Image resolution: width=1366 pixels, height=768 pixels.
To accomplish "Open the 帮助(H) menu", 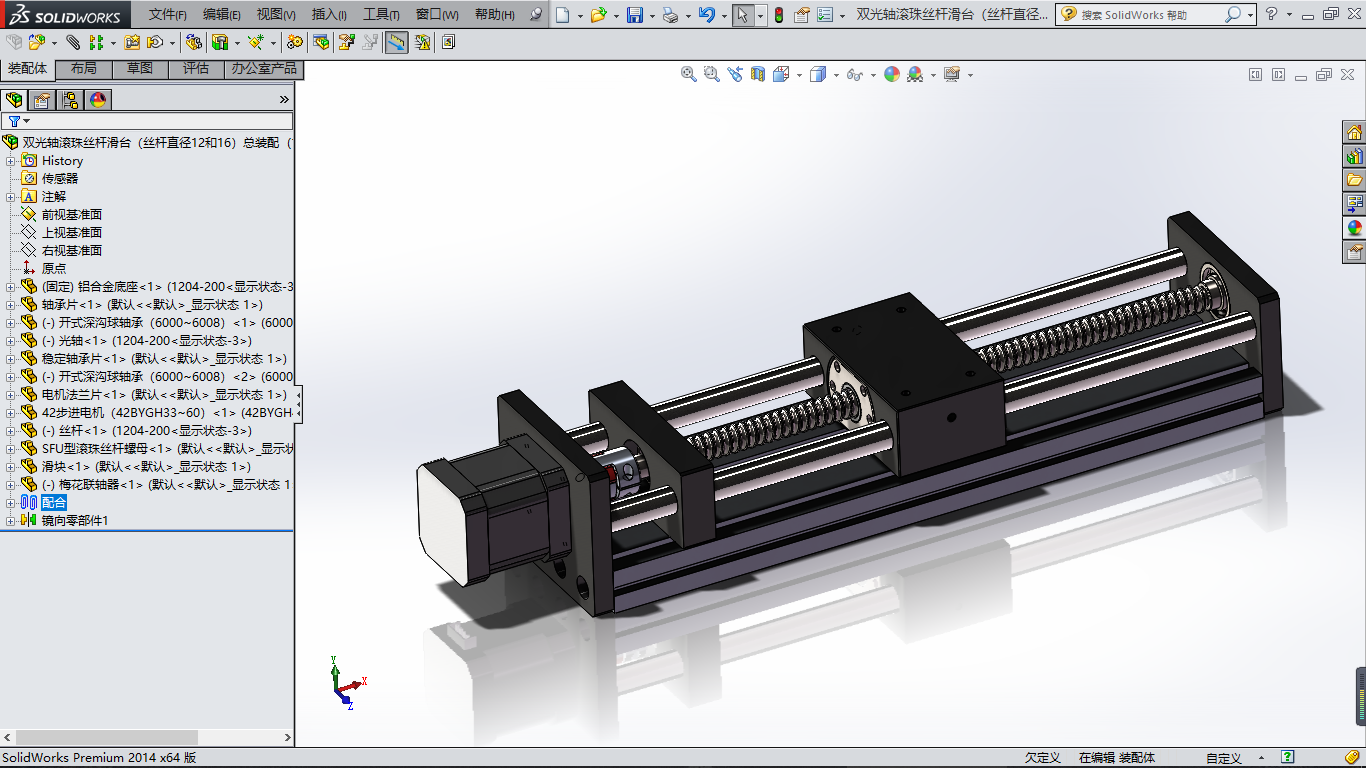I will coord(495,15).
